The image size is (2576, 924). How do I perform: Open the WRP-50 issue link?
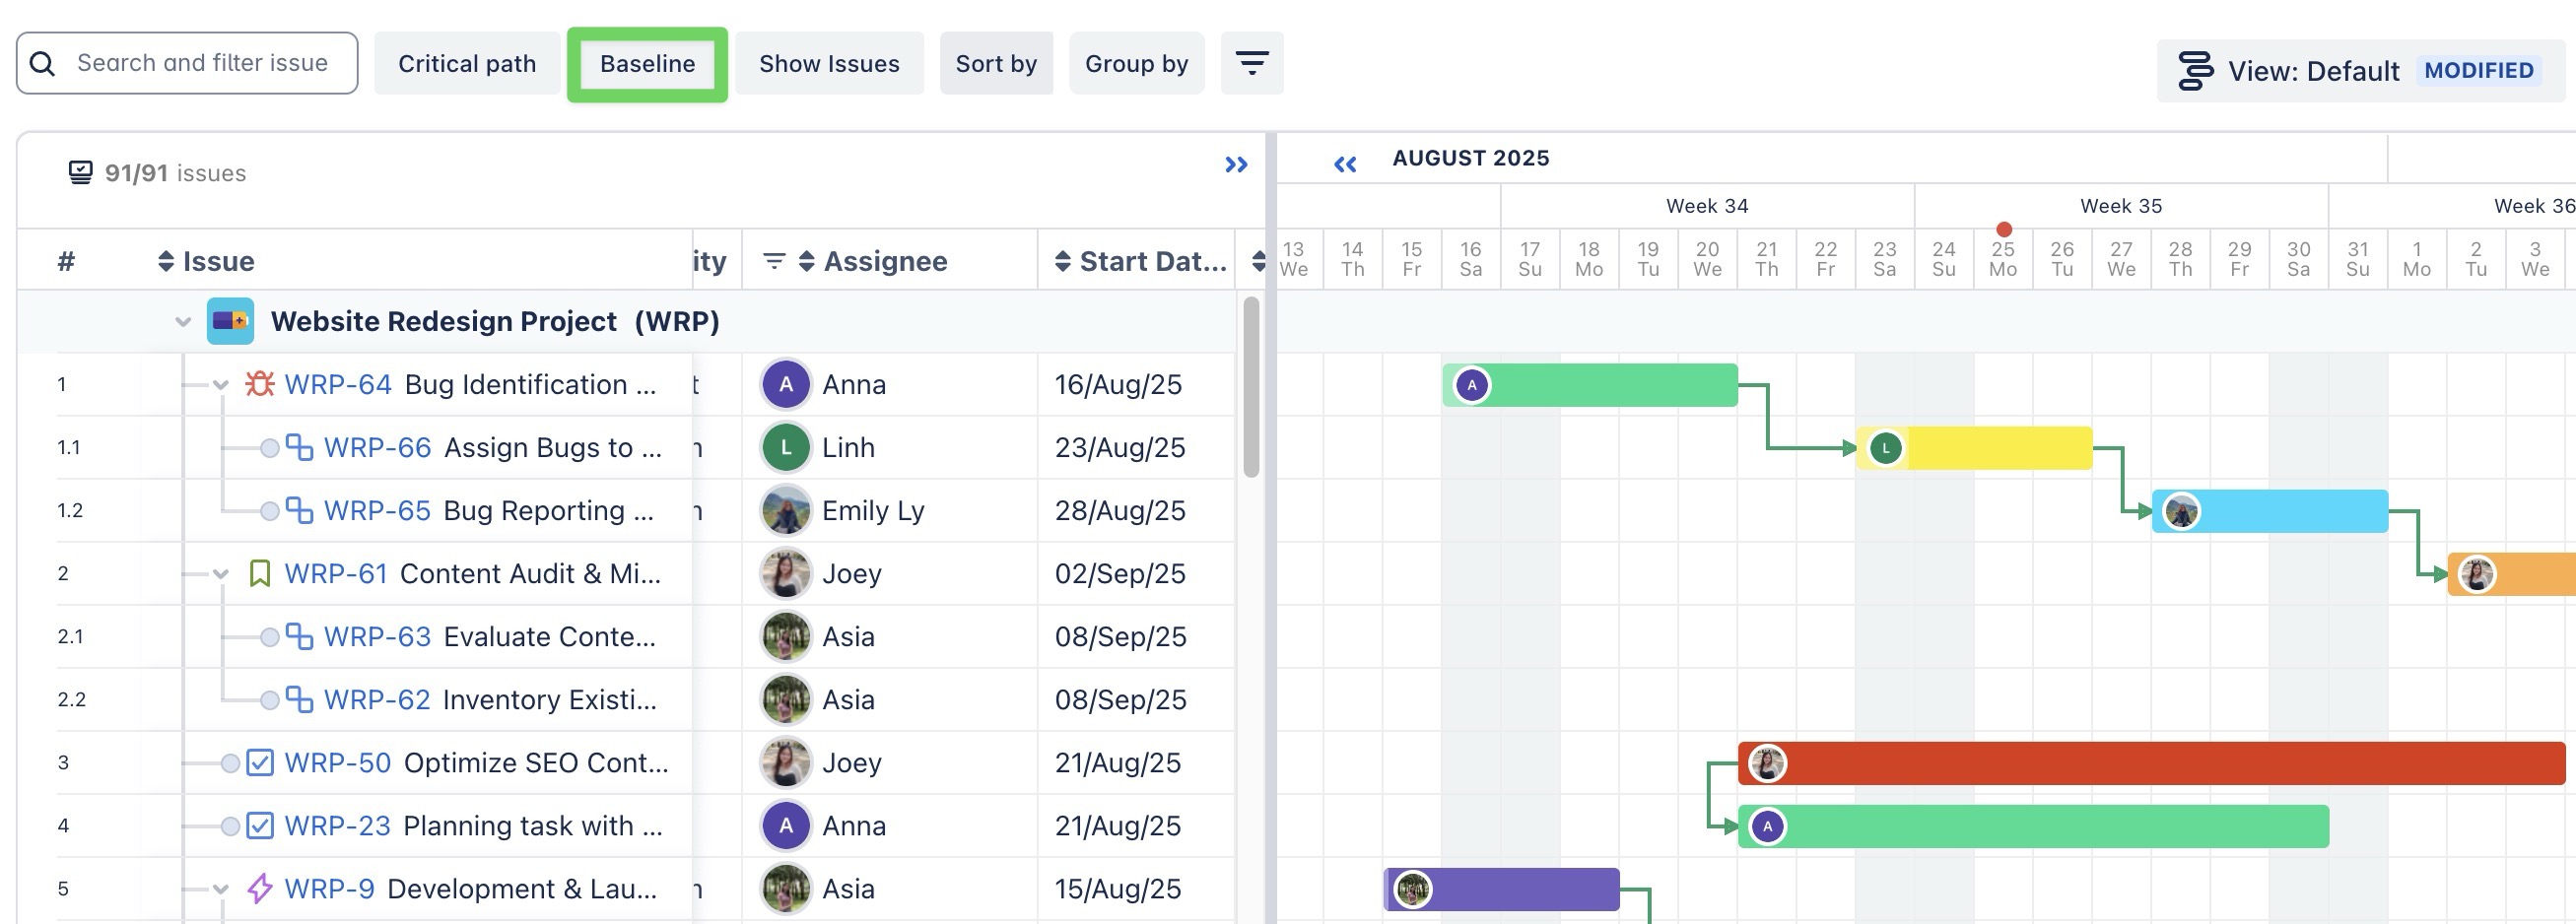tap(337, 762)
